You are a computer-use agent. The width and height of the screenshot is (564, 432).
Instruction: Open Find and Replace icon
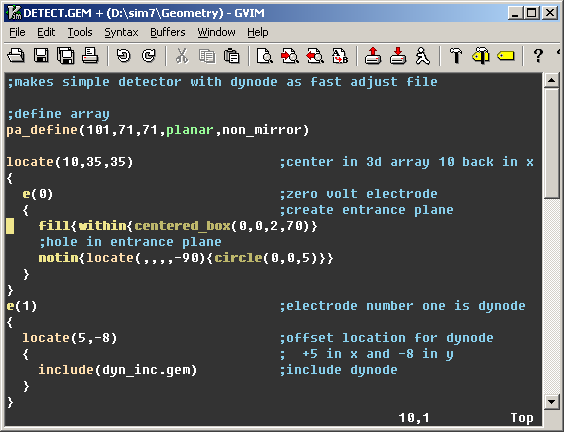pos(265,56)
